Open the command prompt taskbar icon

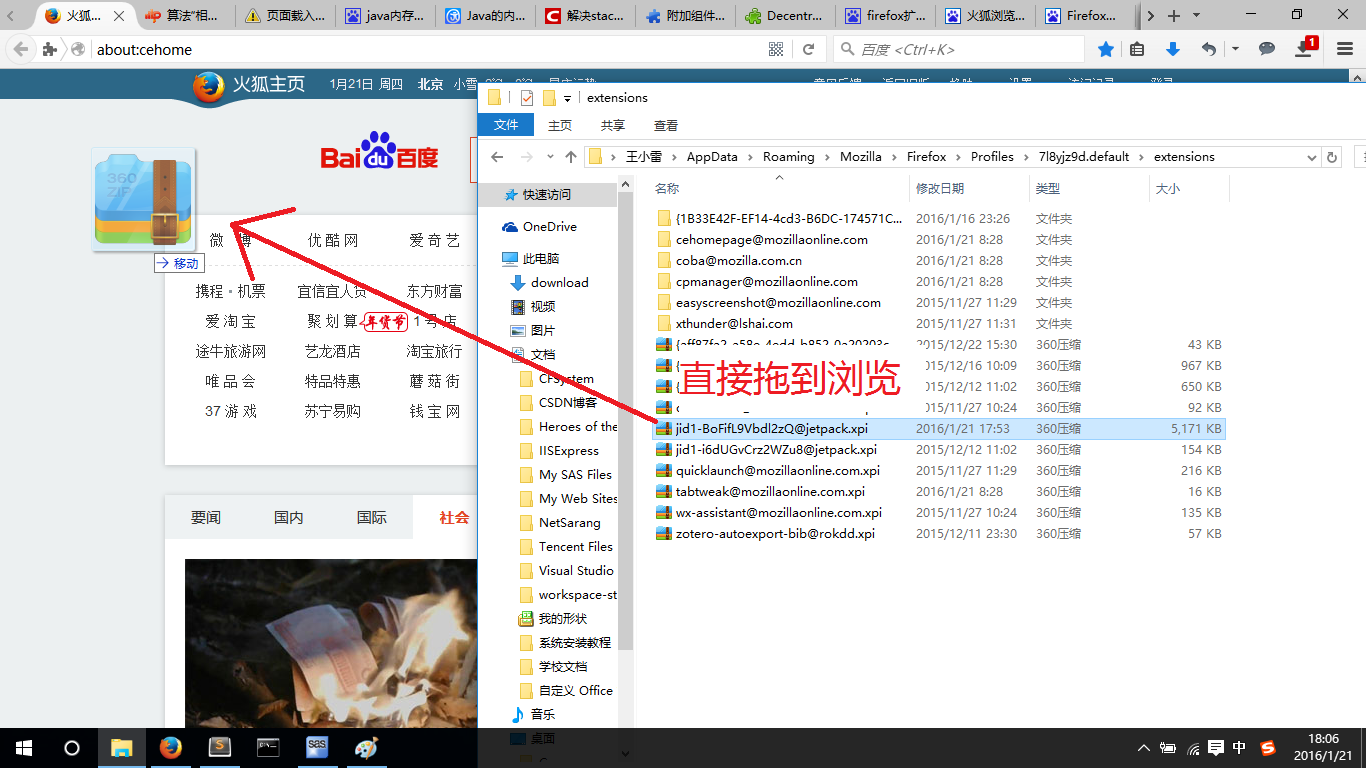(268, 747)
